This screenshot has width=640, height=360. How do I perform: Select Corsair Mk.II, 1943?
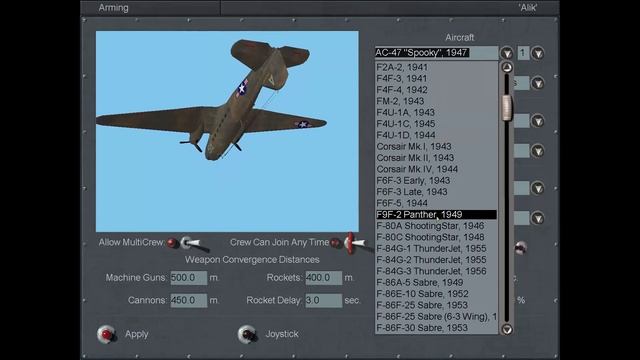tap(436, 158)
